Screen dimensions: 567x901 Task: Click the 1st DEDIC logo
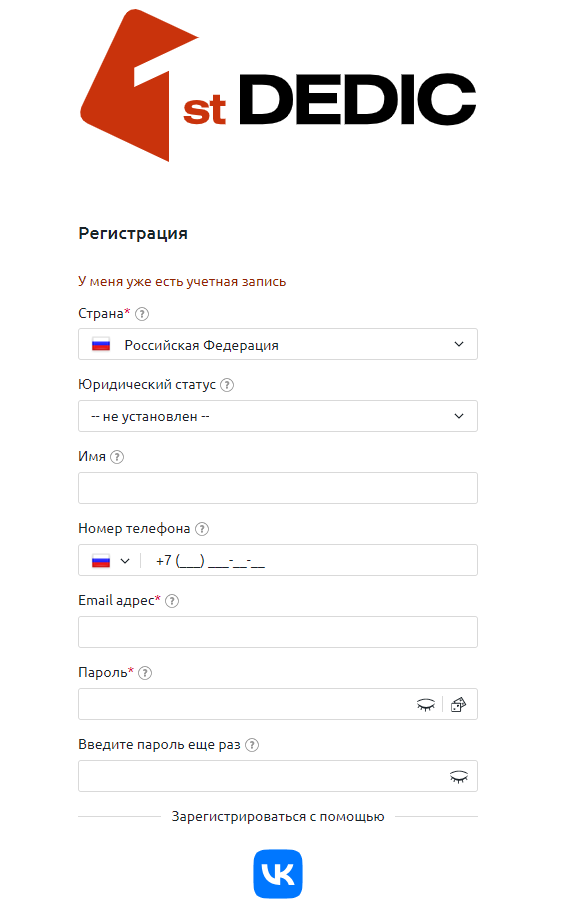277,85
